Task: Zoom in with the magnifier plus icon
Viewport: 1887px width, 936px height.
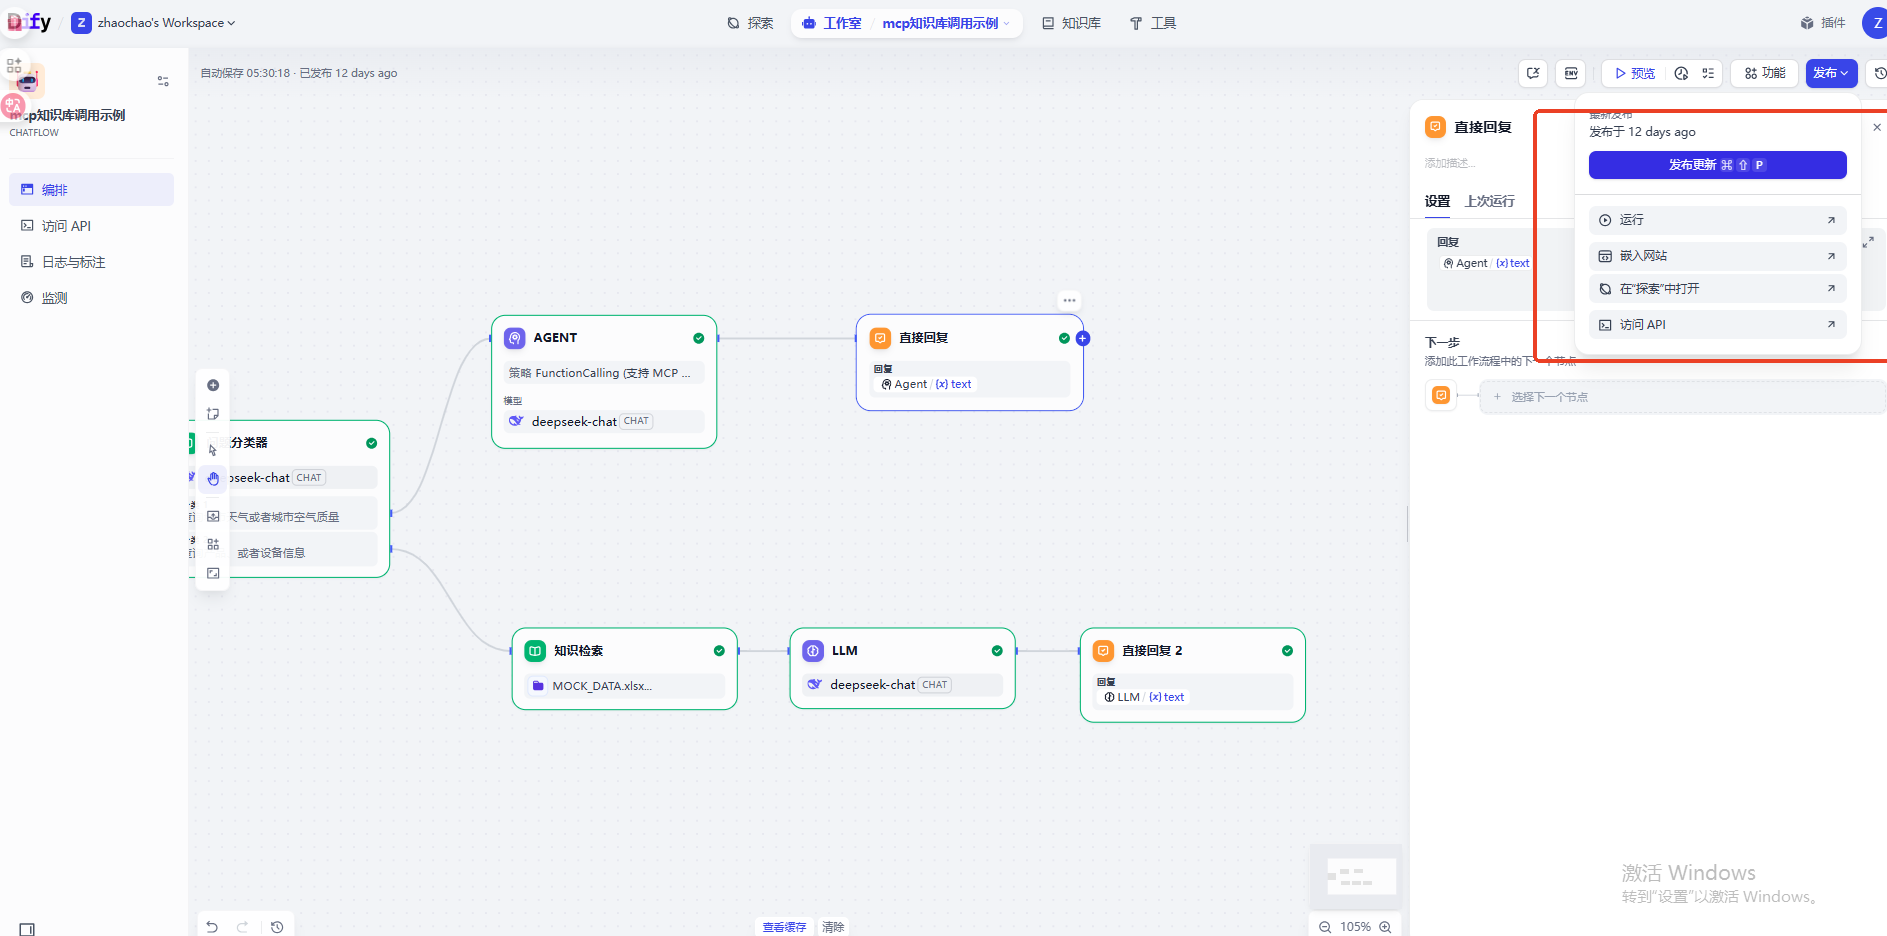Action: coord(1385,927)
